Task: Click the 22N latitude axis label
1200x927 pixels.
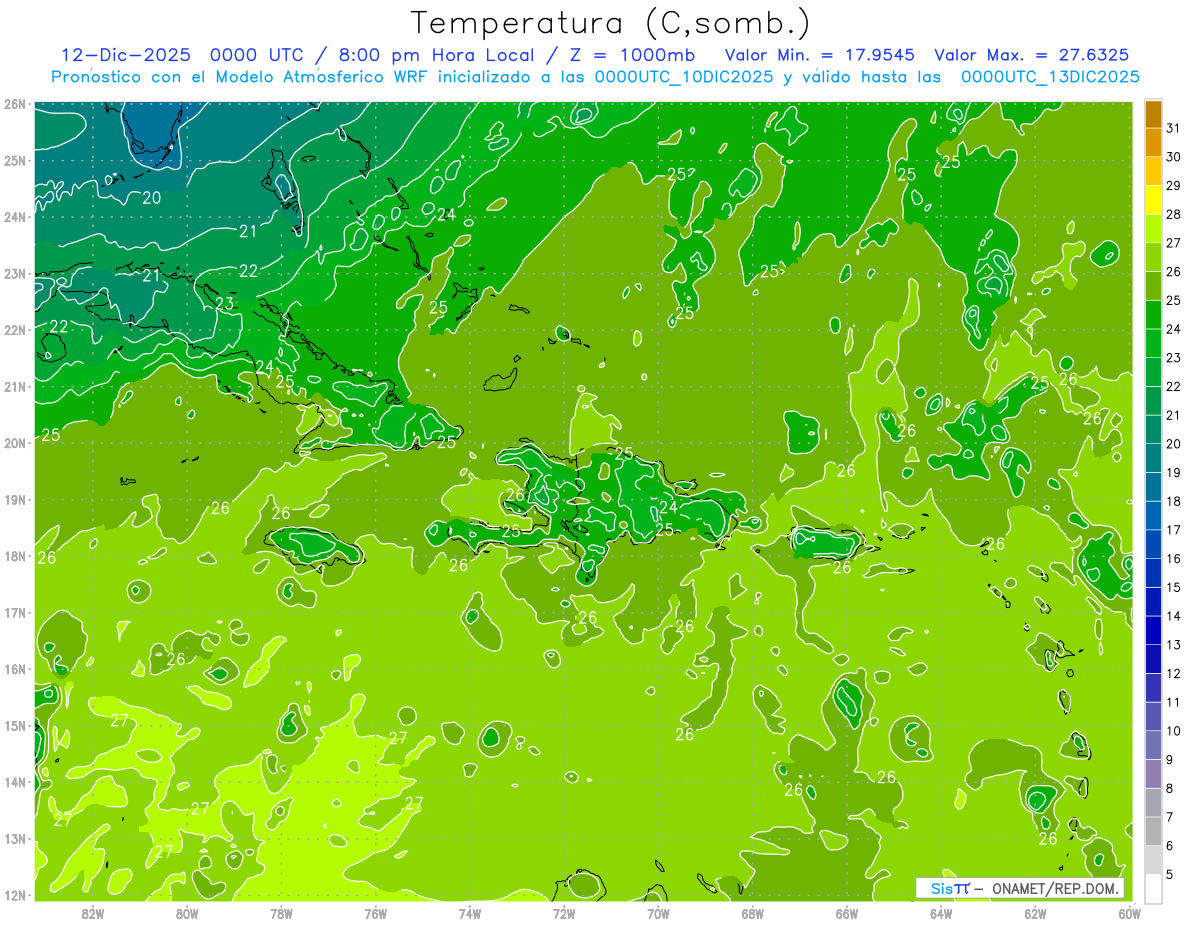Action: point(15,330)
